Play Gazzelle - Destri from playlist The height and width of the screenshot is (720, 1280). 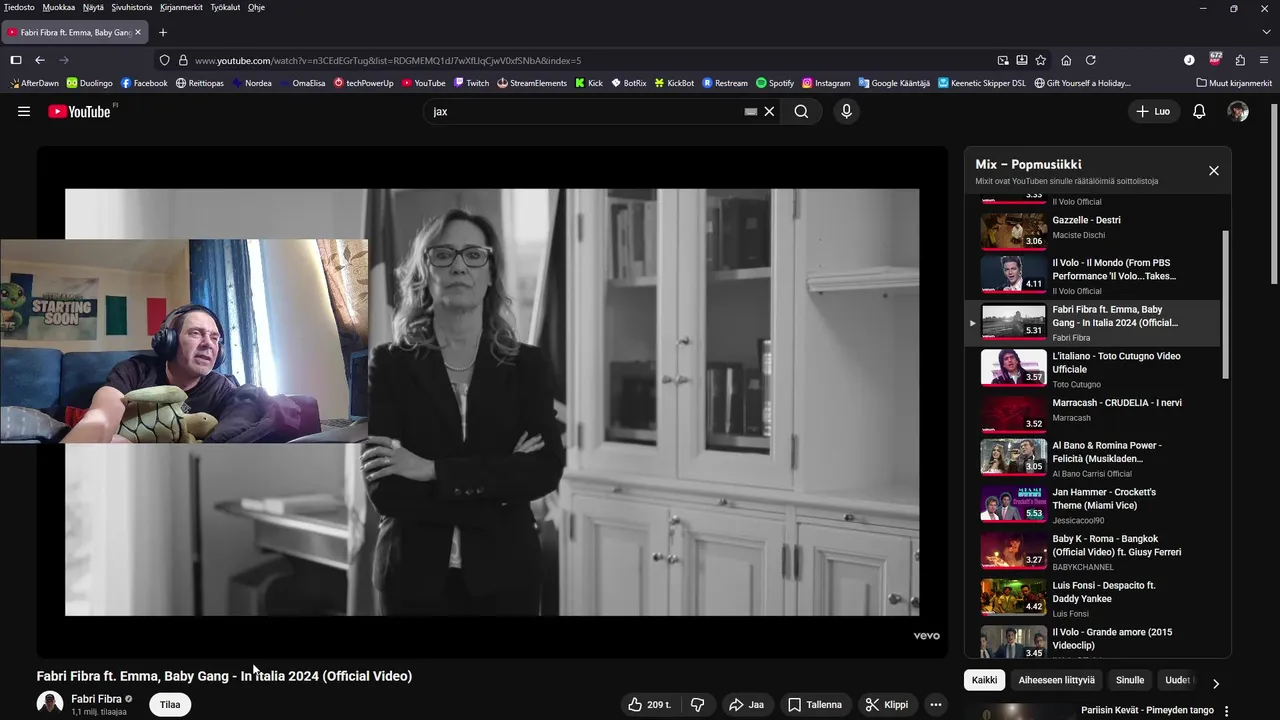1092,231
